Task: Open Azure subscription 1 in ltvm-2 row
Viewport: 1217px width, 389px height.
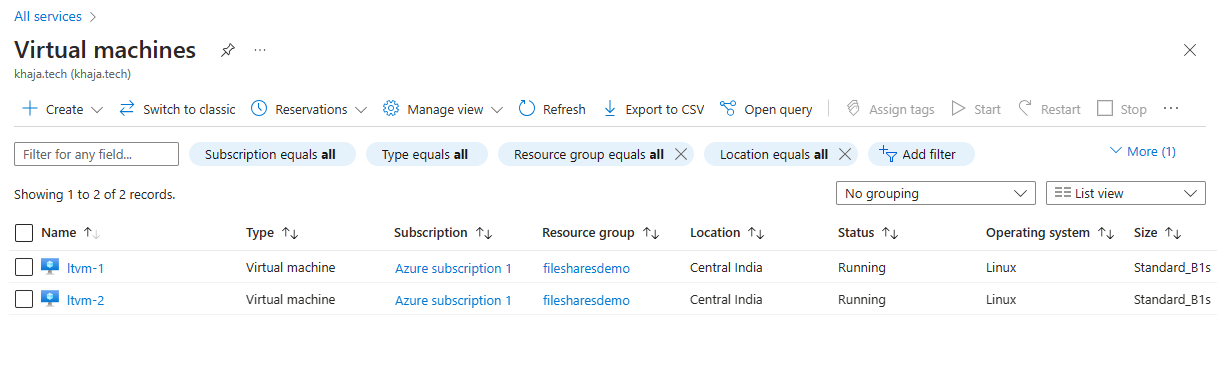Action: pyautogui.click(x=453, y=300)
